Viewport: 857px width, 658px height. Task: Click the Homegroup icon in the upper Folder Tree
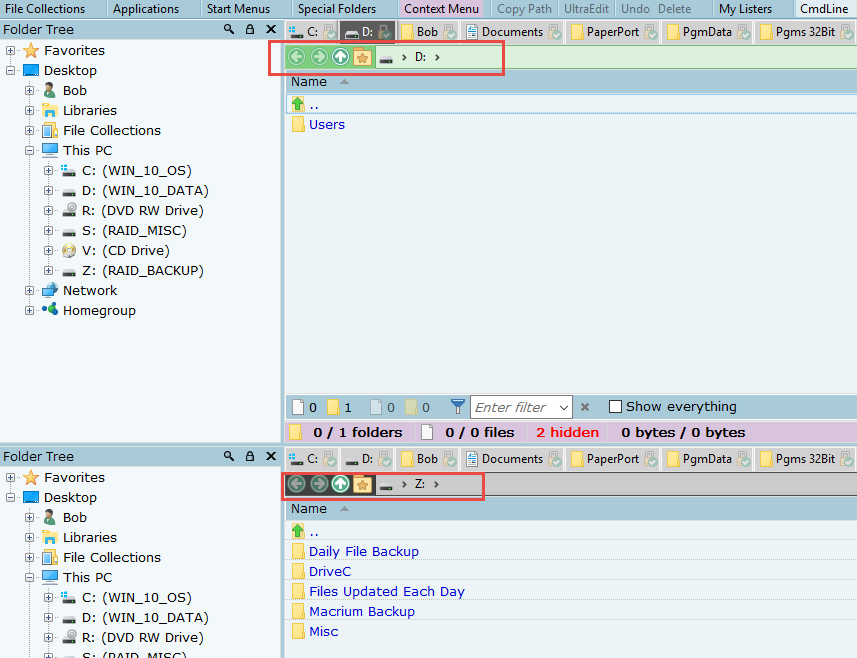click(x=50, y=310)
